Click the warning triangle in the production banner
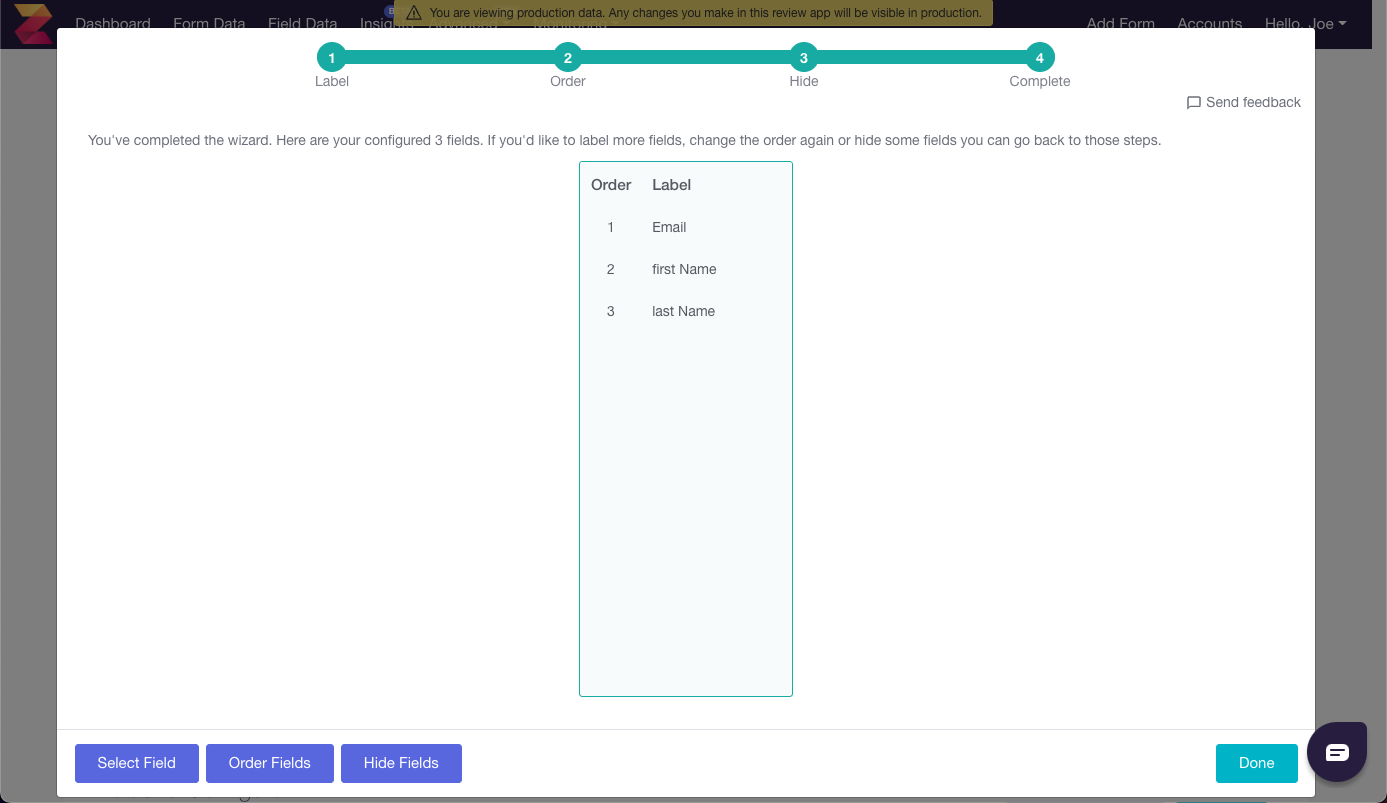Image resolution: width=1387 pixels, height=803 pixels. coord(413,12)
